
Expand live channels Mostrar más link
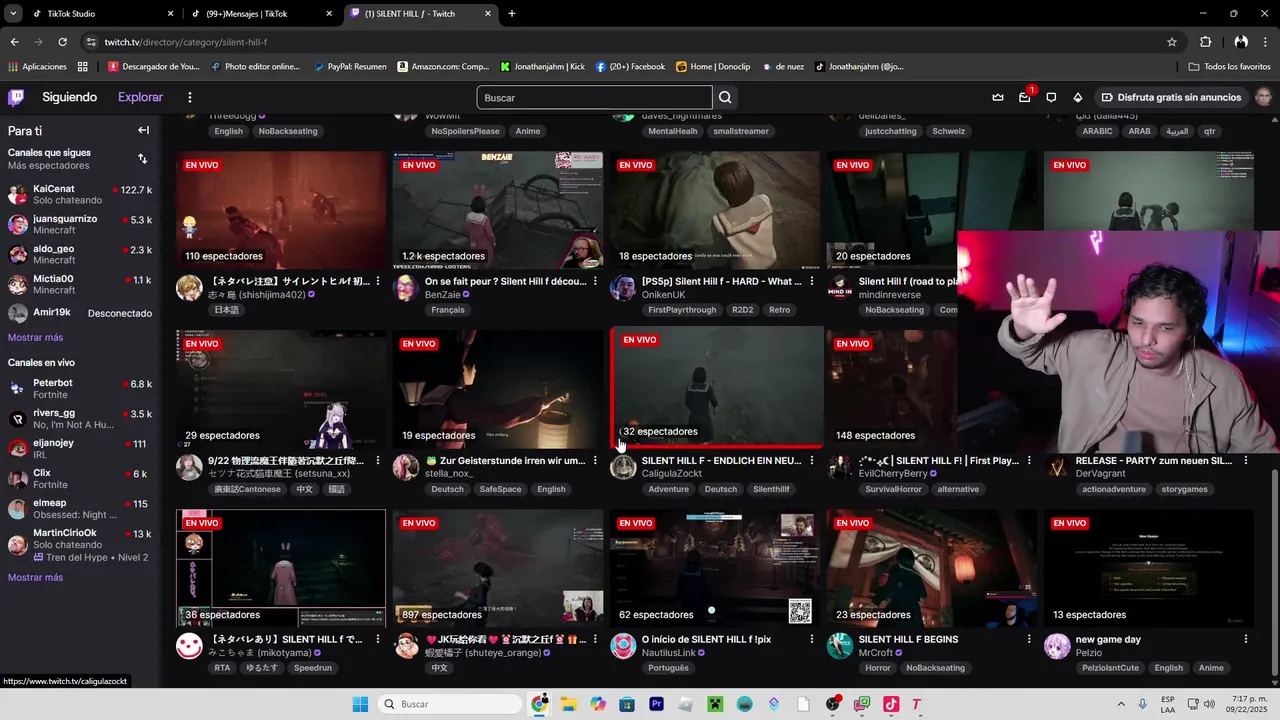click(35, 577)
